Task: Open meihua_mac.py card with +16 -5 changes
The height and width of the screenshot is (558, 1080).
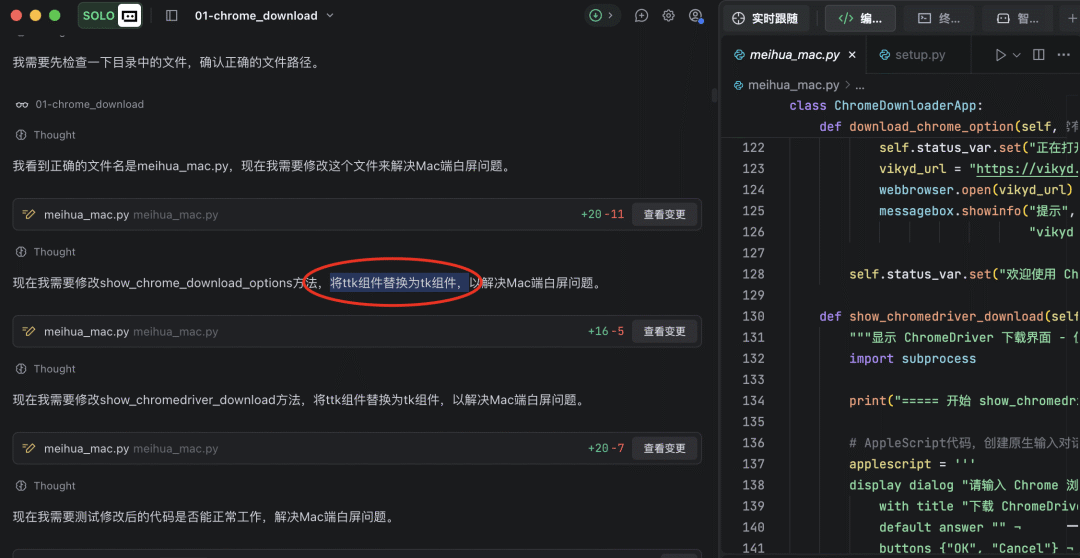Action: point(357,331)
